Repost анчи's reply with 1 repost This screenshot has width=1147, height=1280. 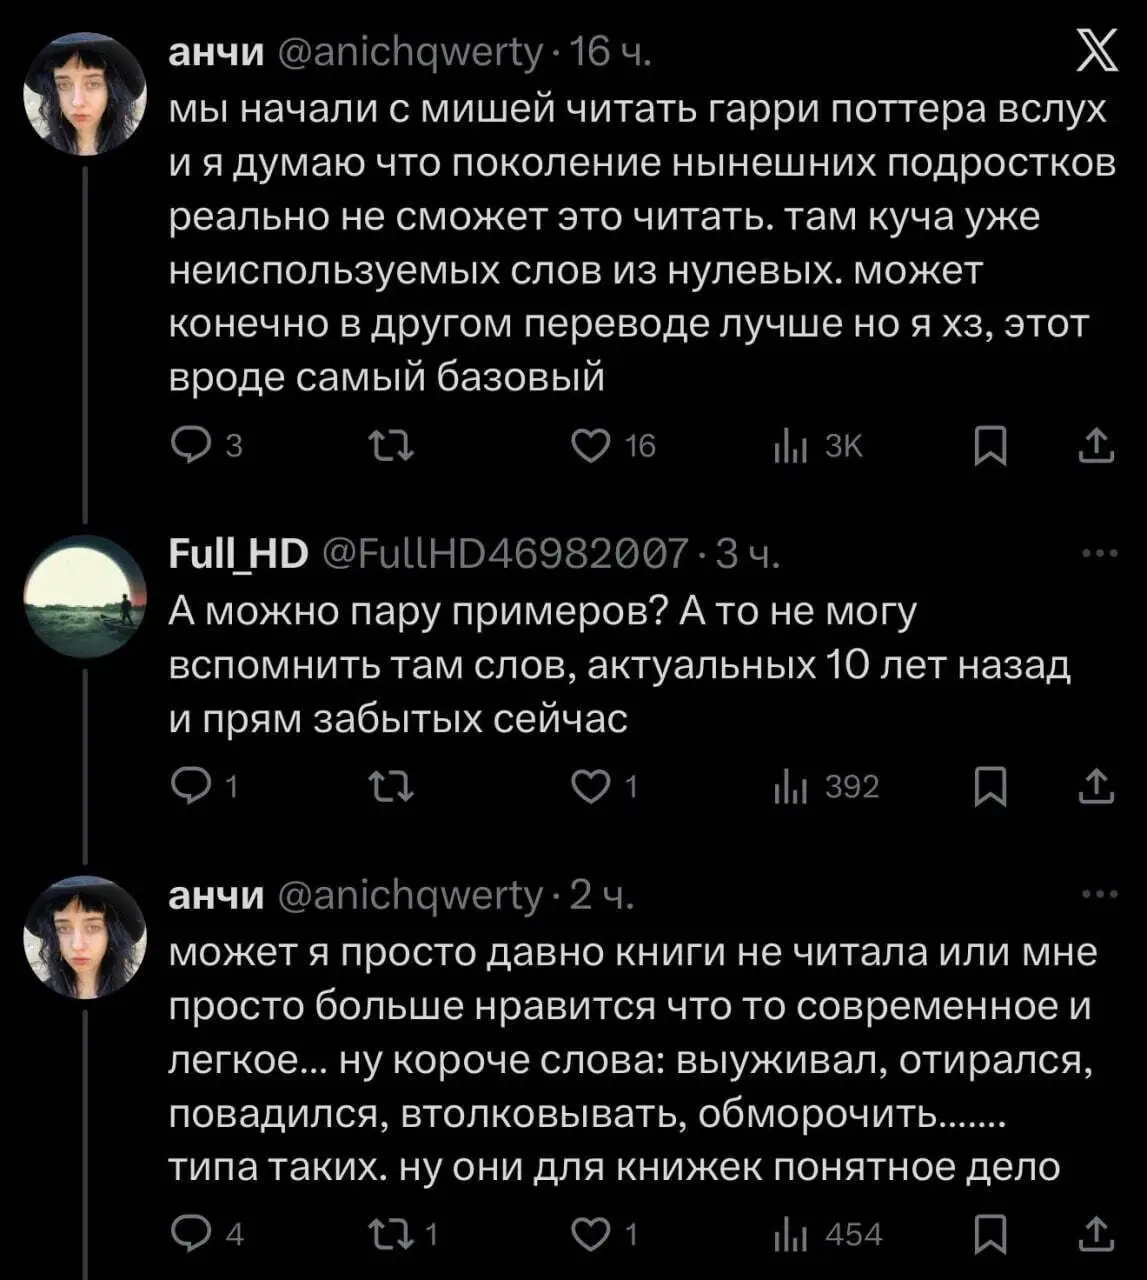pyautogui.click(x=391, y=1234)
